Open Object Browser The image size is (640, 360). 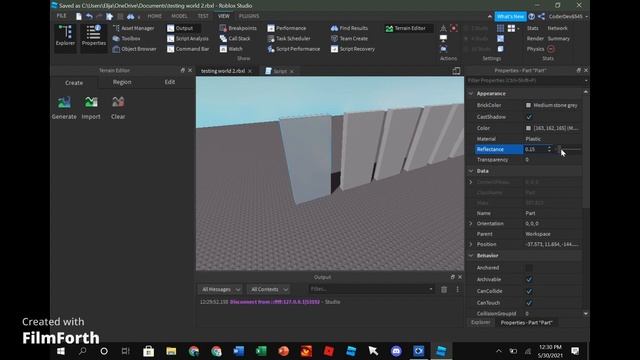tap(134, 49)
